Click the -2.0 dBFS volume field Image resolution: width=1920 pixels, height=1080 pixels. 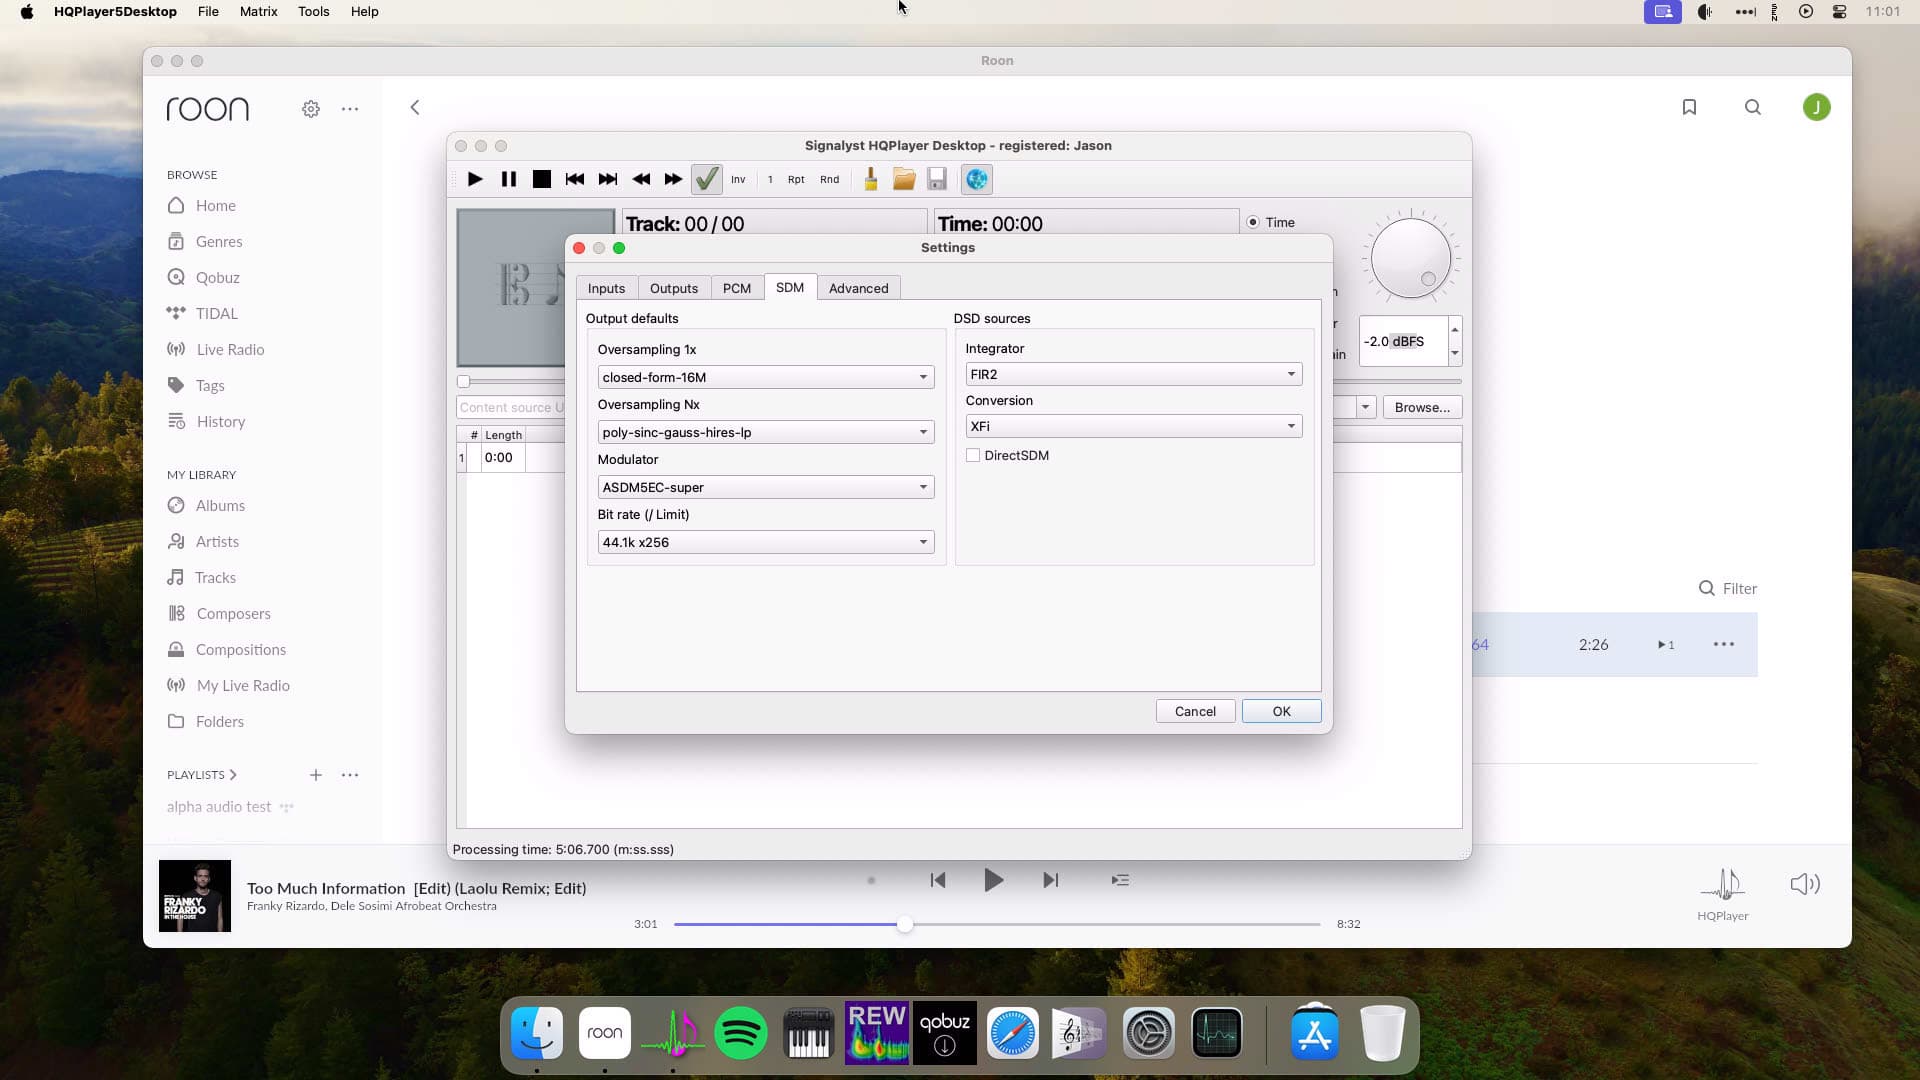pos(1403,341)
